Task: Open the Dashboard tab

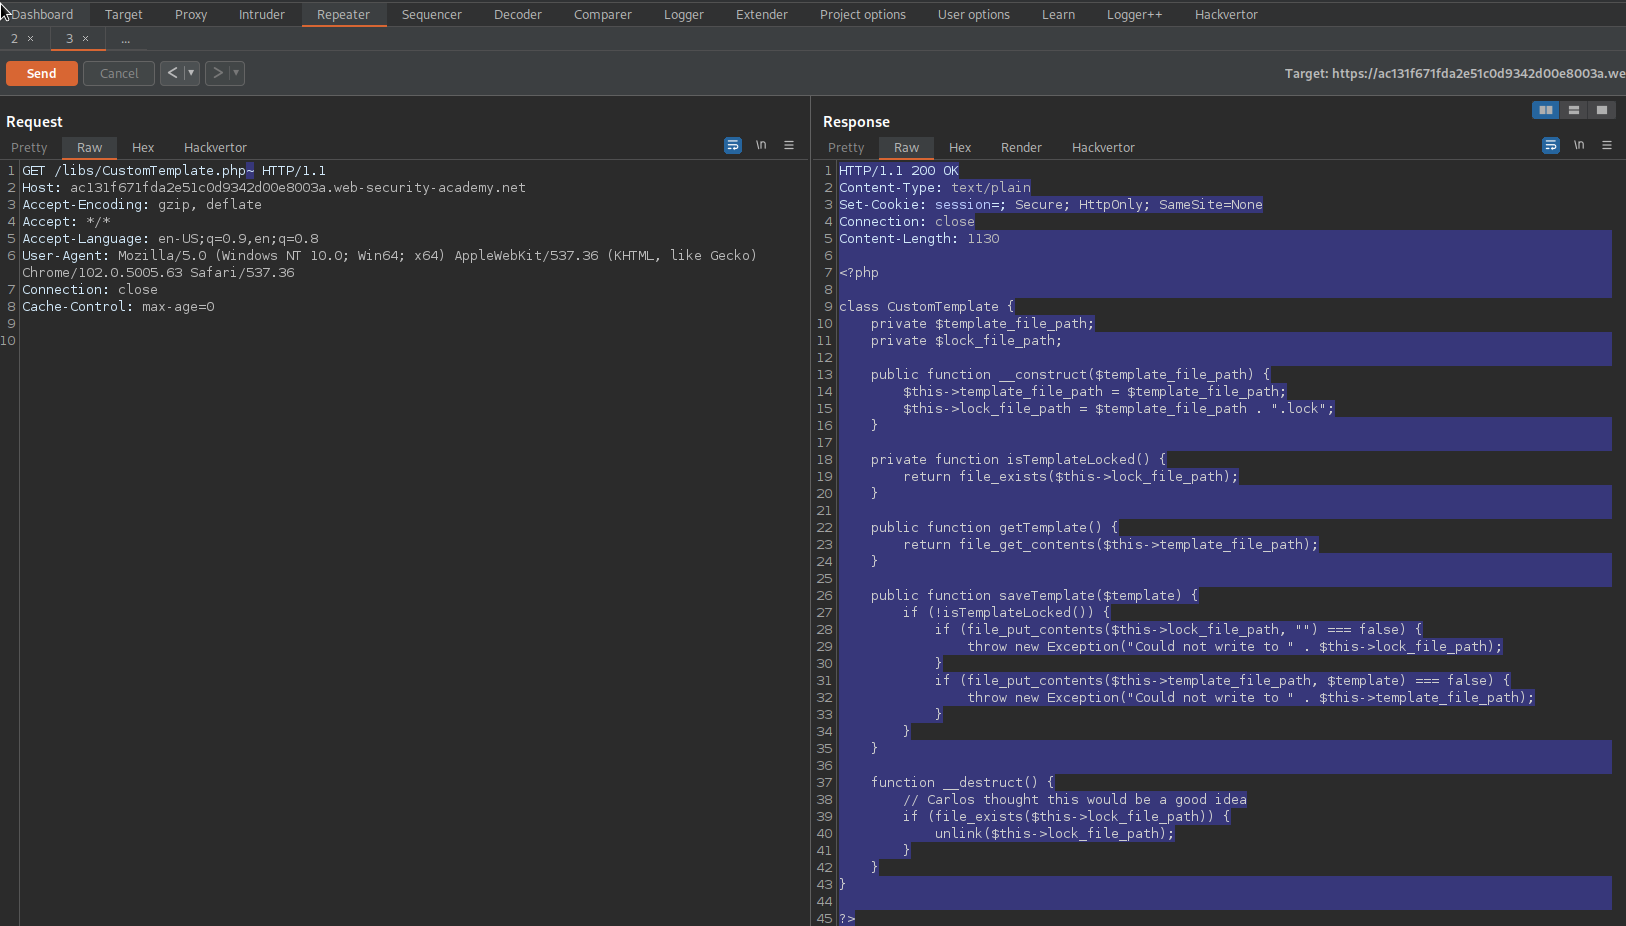Action: point(42,14)
